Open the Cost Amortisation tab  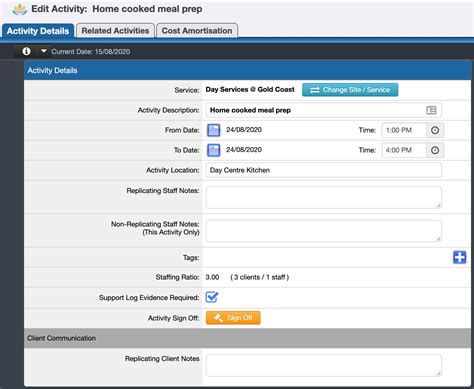(197, 31)
